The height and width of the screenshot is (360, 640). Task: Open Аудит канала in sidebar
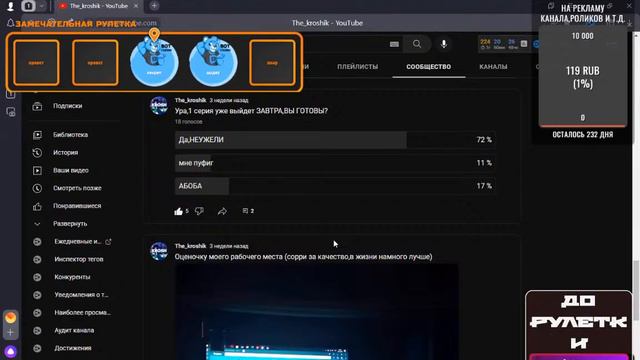coord(74,330)
